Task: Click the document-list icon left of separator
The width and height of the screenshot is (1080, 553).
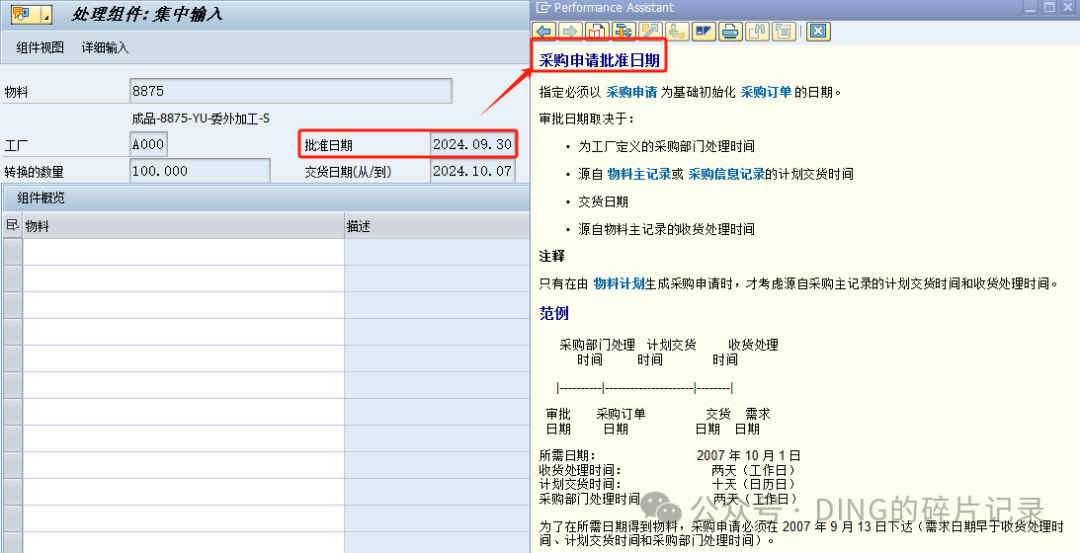Action: click(x=784, y=32)
